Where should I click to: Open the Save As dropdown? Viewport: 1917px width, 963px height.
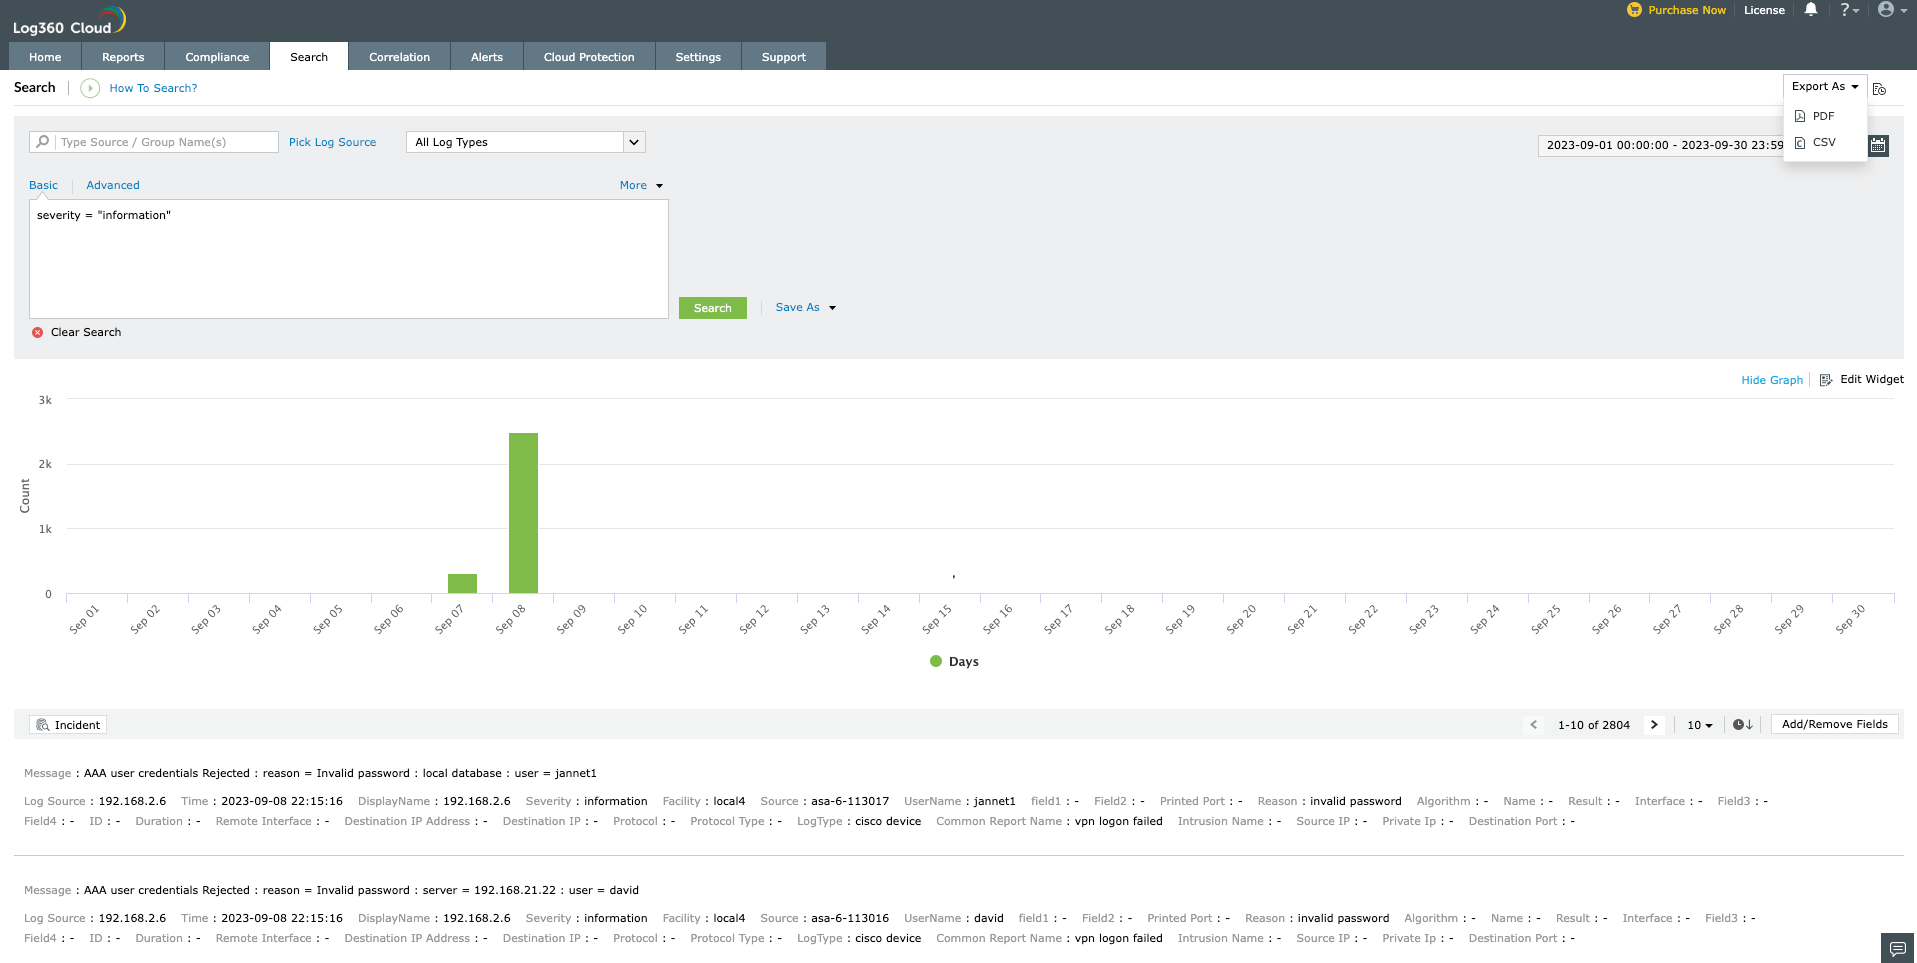coord(805,308)
